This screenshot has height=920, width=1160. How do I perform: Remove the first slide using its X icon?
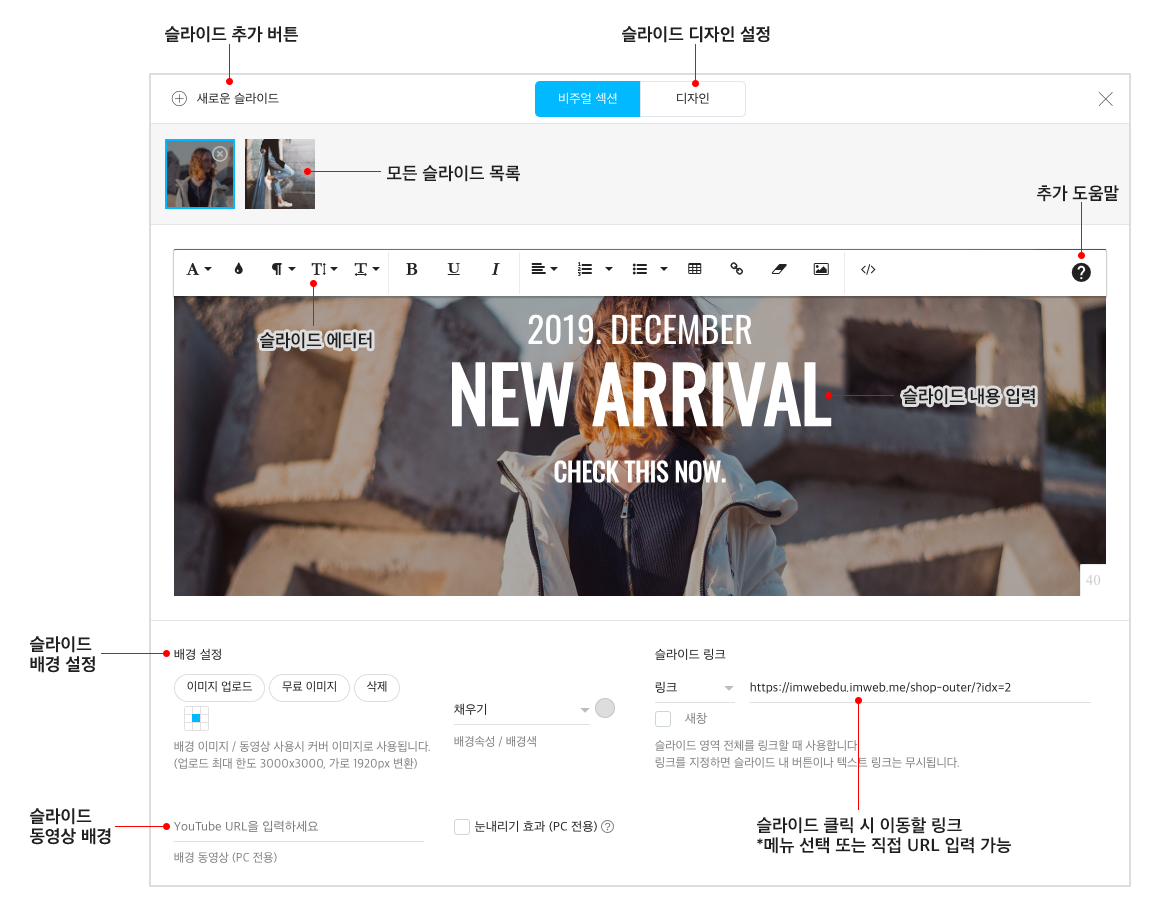point(220,154)
